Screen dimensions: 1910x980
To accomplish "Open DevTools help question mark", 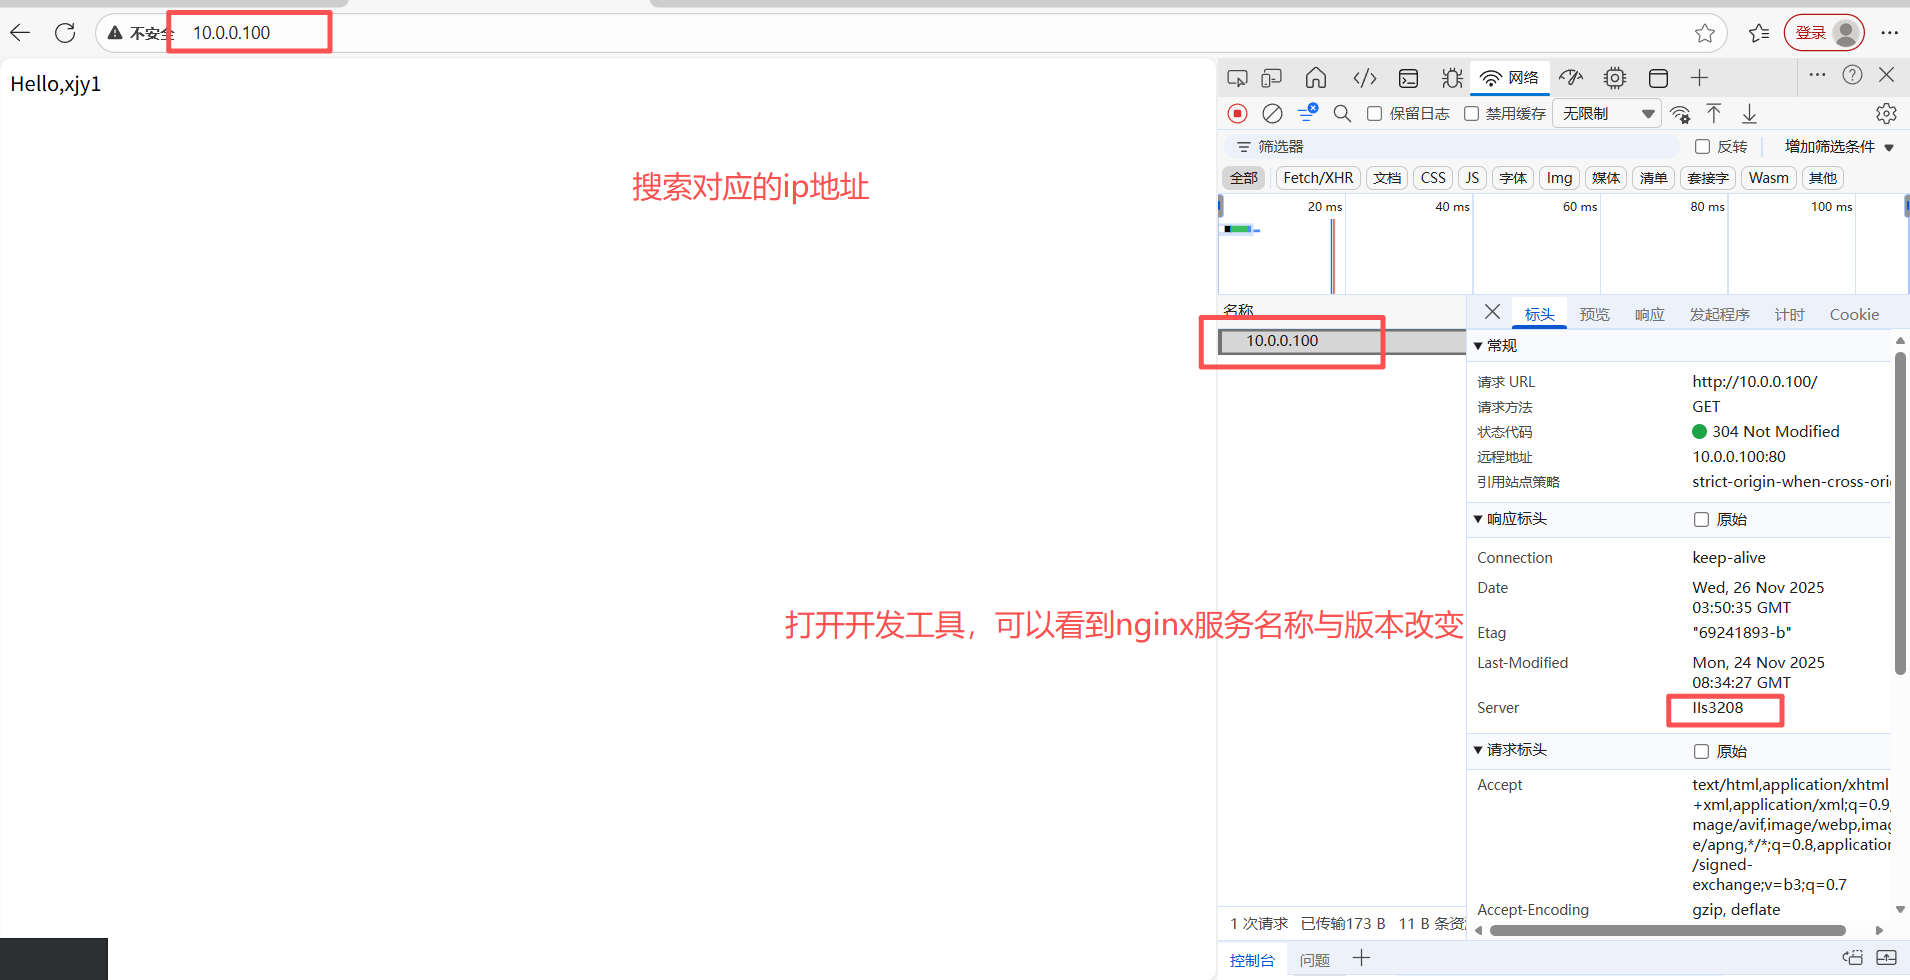I will [1852, 75].
